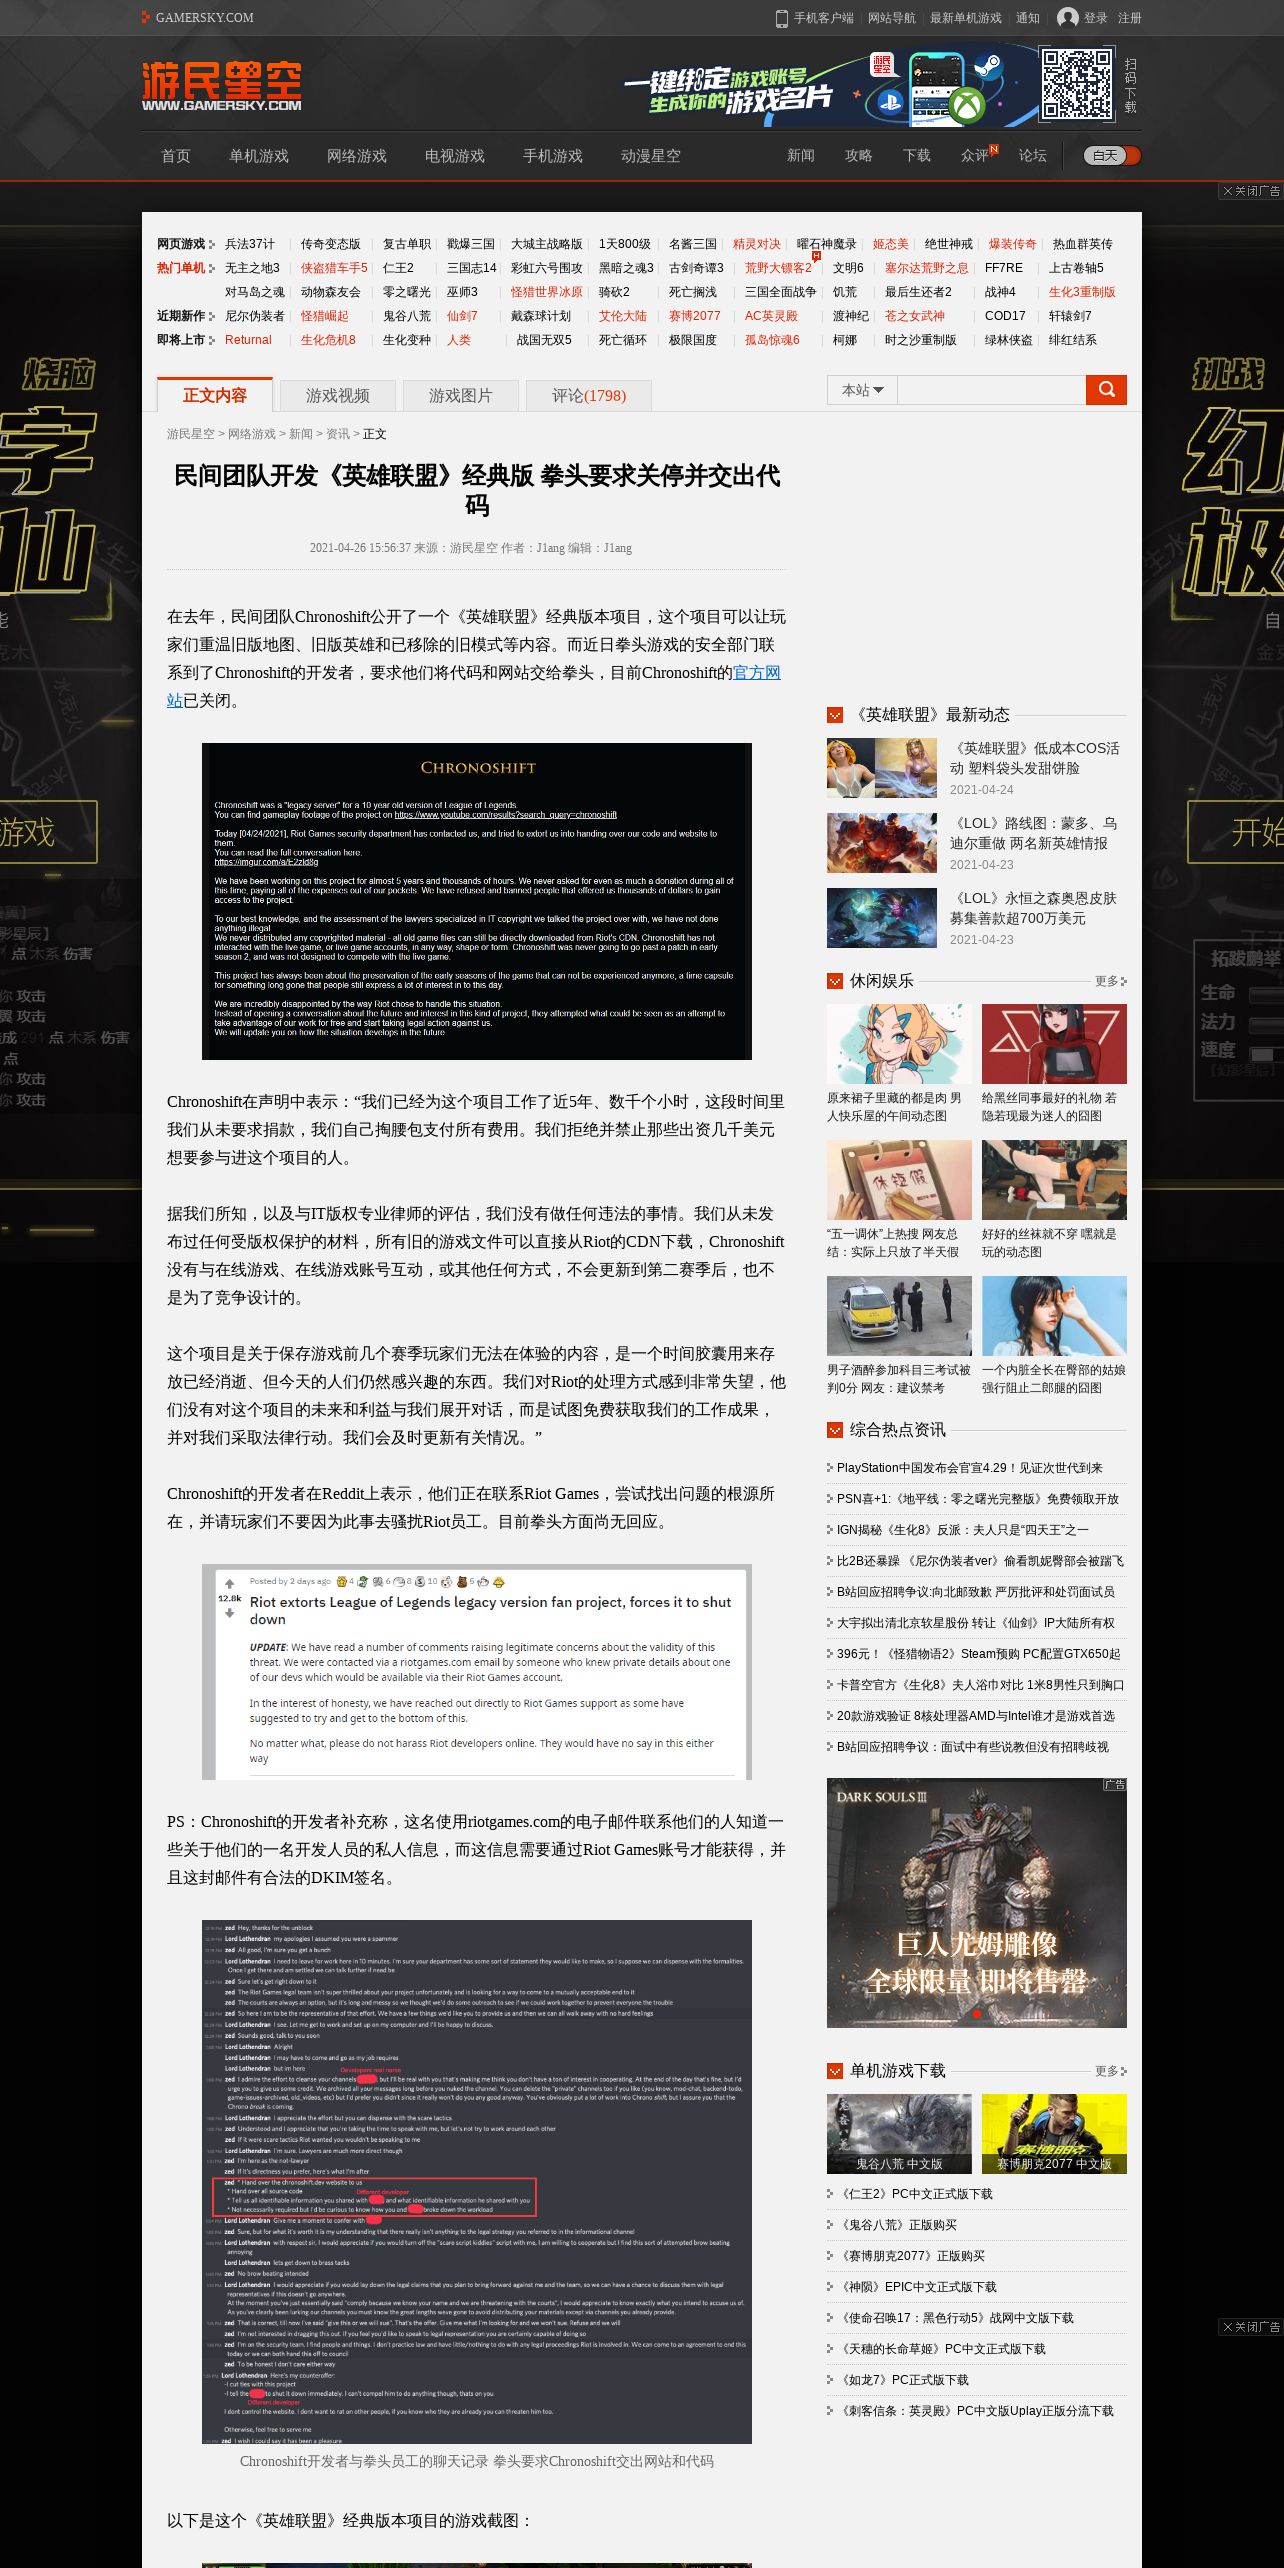
Task: Open 396元！《怪猎物语2》Steam预购 headline
Action: click(x=979, y=1654)
